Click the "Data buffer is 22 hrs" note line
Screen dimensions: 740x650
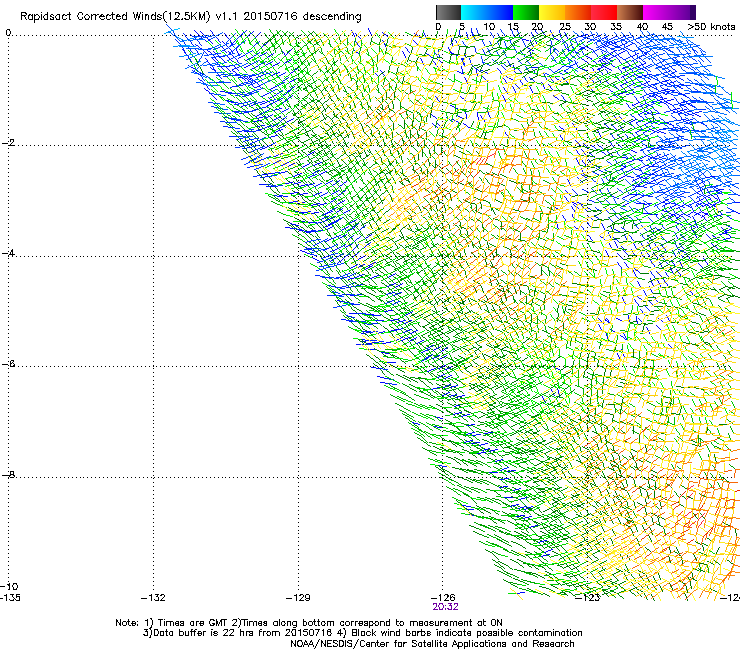(x=362, y=633)
